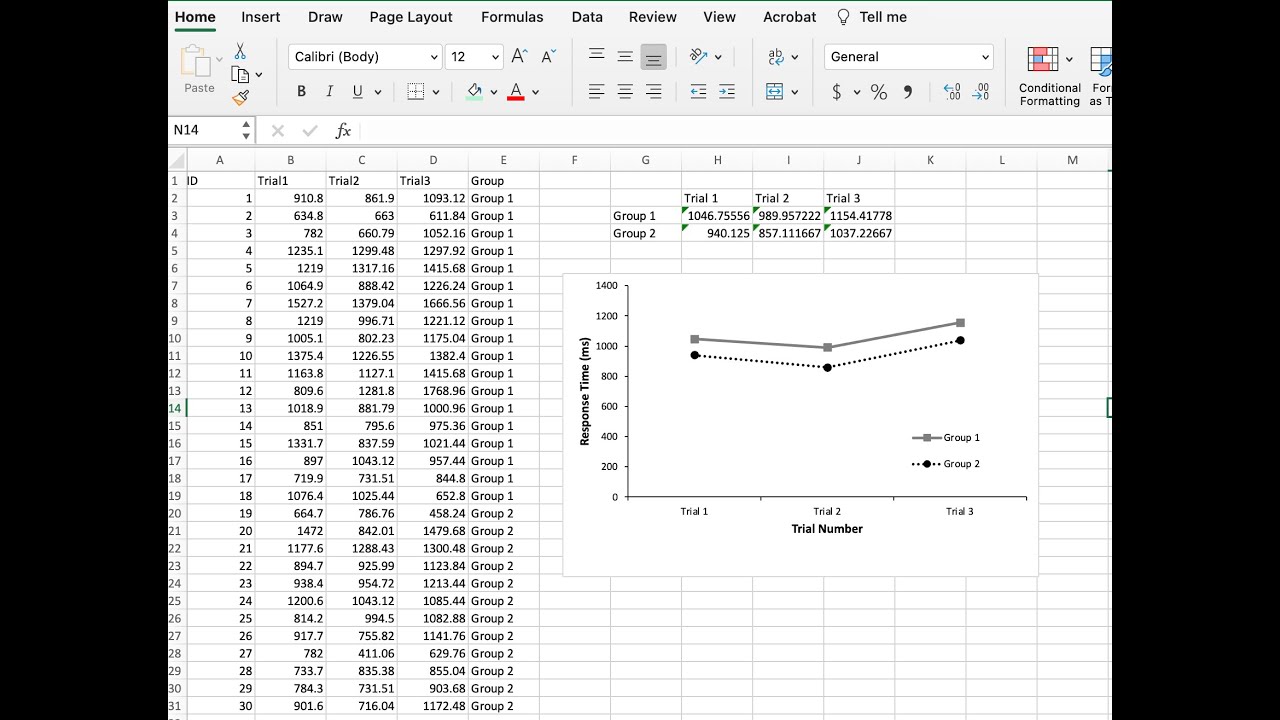Apply percent style format

(x=879, y=92)
